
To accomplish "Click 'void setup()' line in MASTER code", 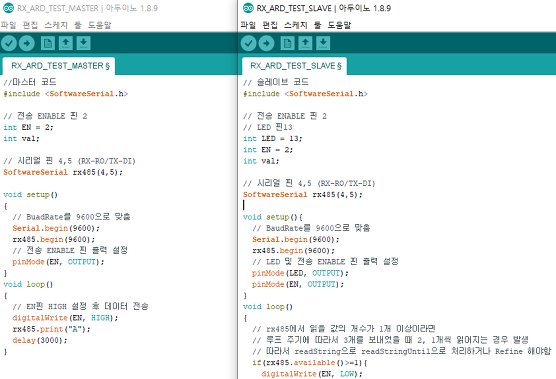I will pos(30,195).
